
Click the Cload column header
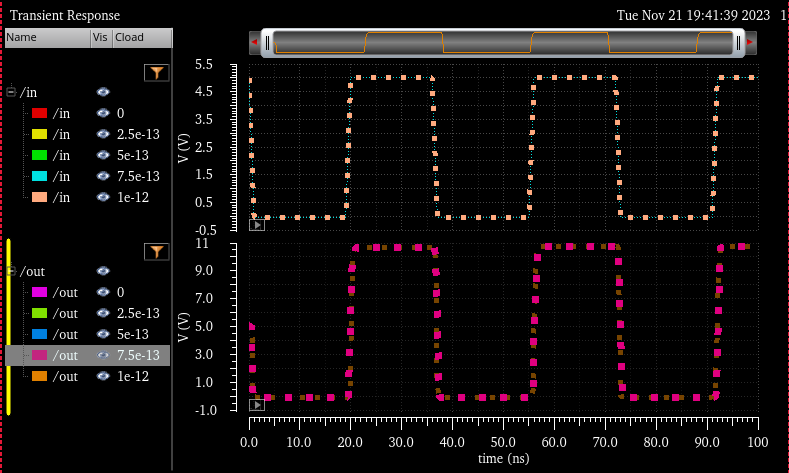click(x=140, y=37)
